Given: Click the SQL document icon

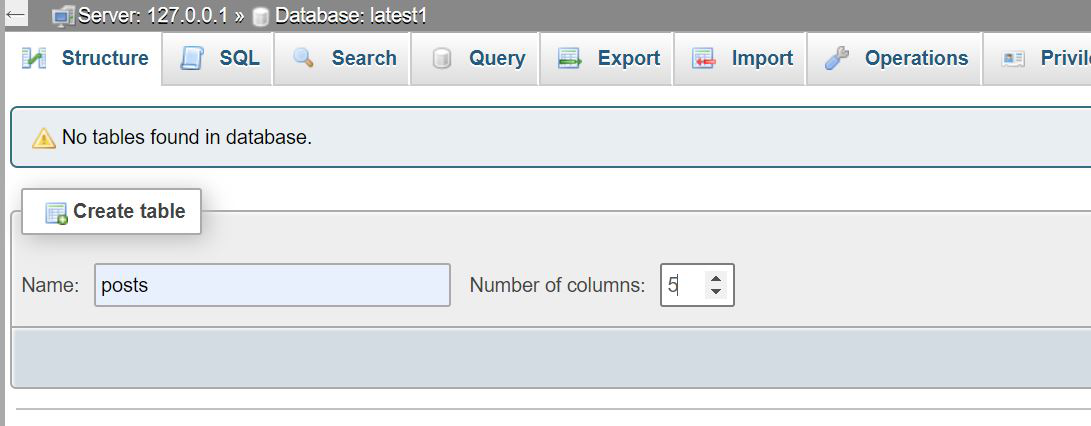Looking at the screenshot, I should (x=192, y=58).
